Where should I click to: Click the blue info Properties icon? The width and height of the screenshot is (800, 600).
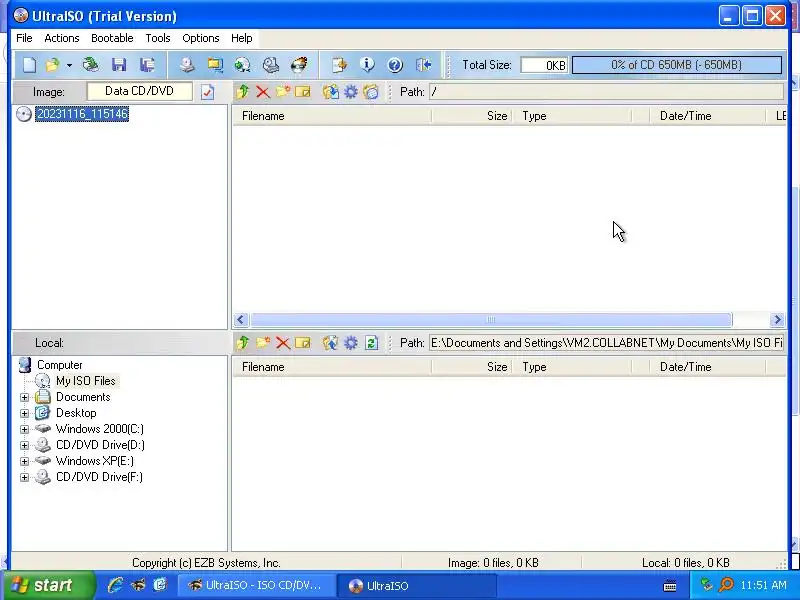click(367, 65)
